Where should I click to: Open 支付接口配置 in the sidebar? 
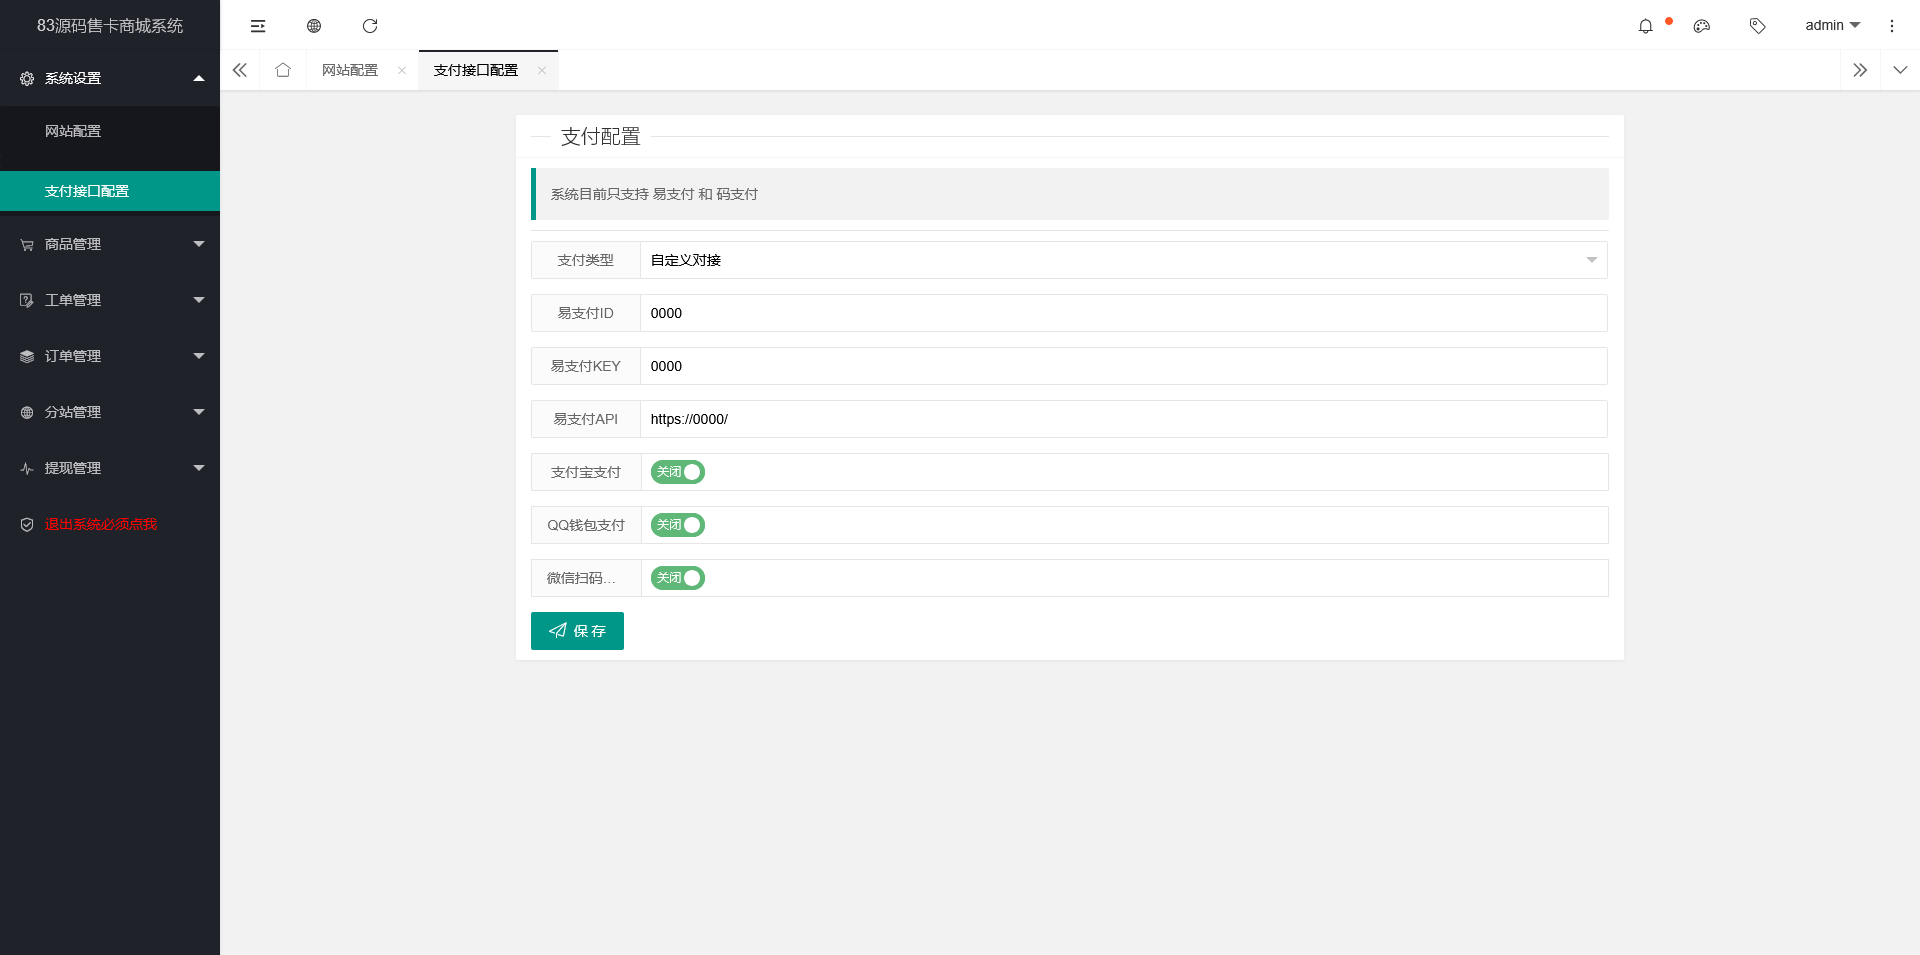click(110, 191)
